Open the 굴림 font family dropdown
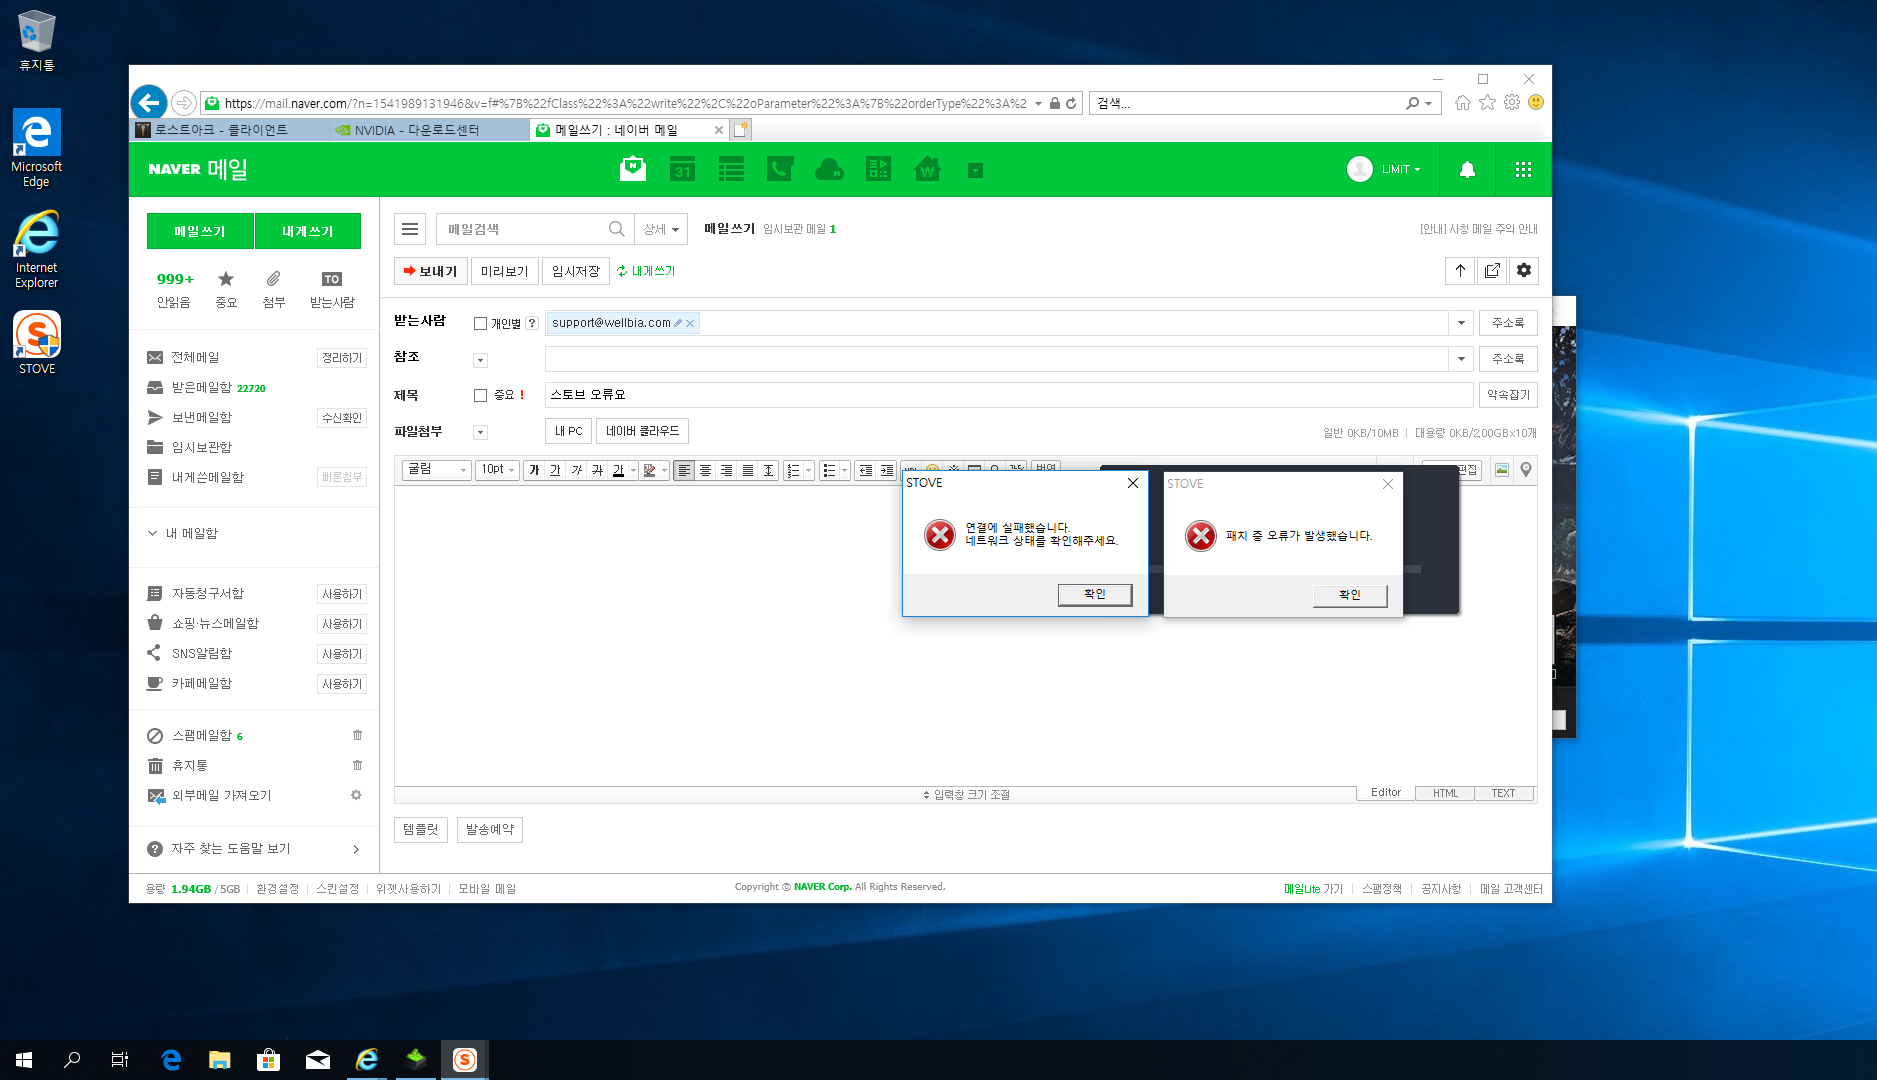 (437, 470)
